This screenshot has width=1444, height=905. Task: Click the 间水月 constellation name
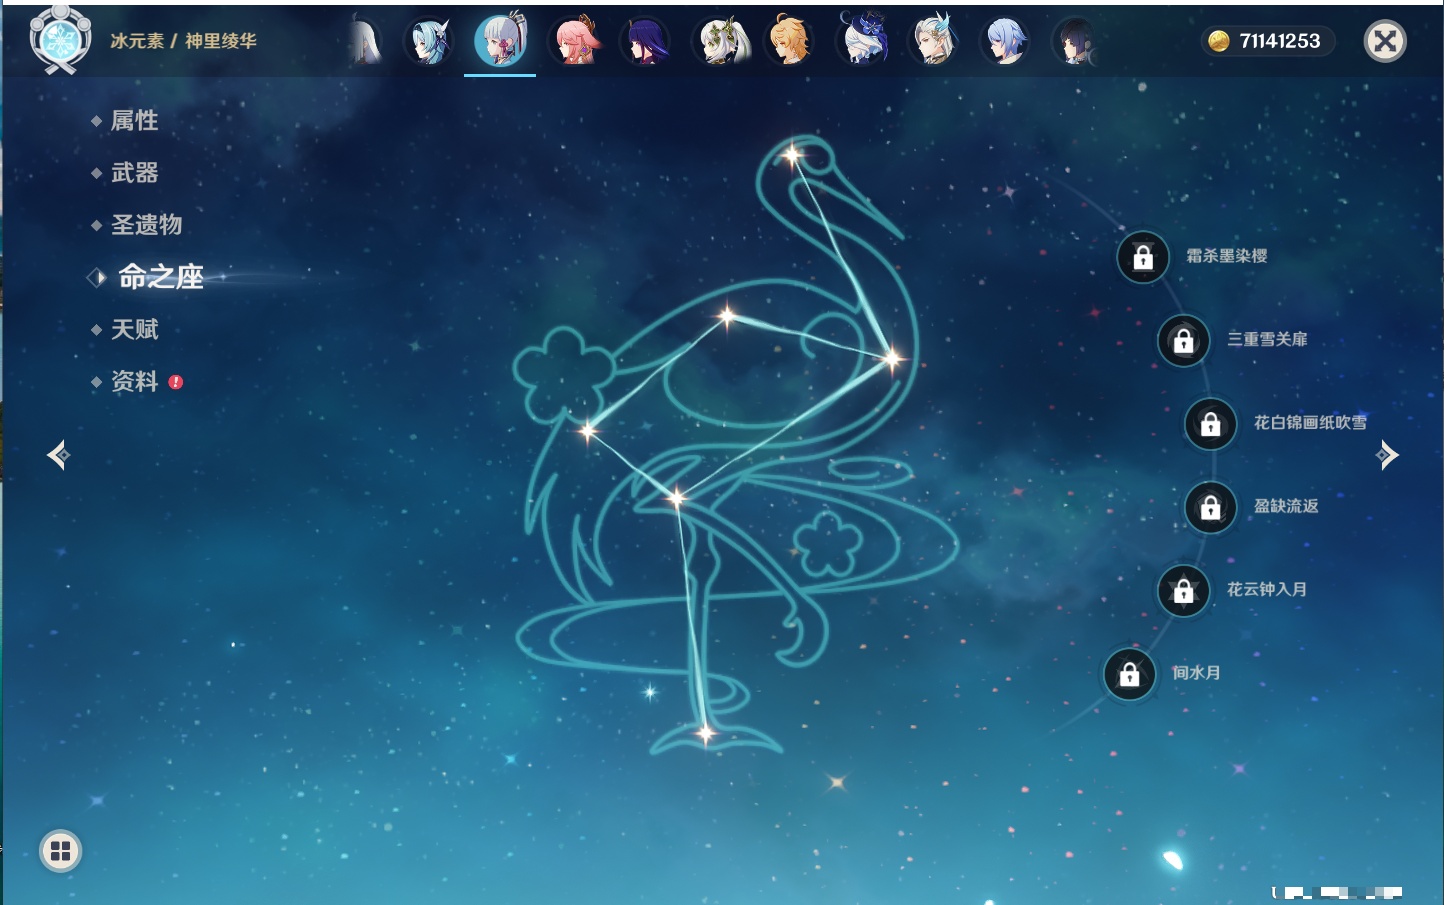tap(1196, 673)
